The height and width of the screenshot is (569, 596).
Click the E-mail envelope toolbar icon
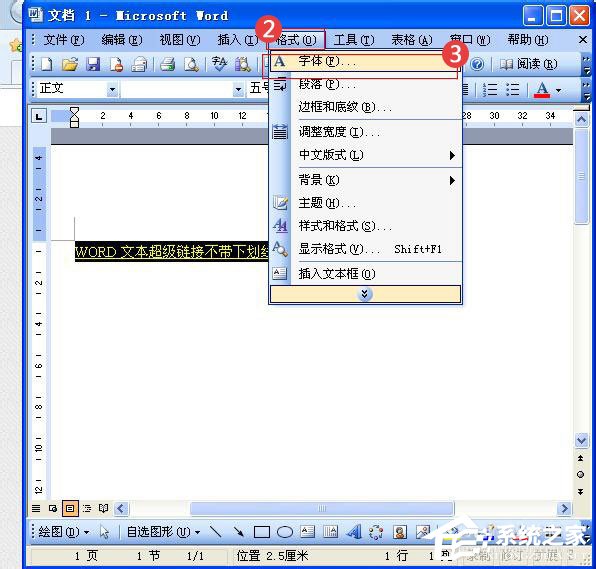(139, 64)
